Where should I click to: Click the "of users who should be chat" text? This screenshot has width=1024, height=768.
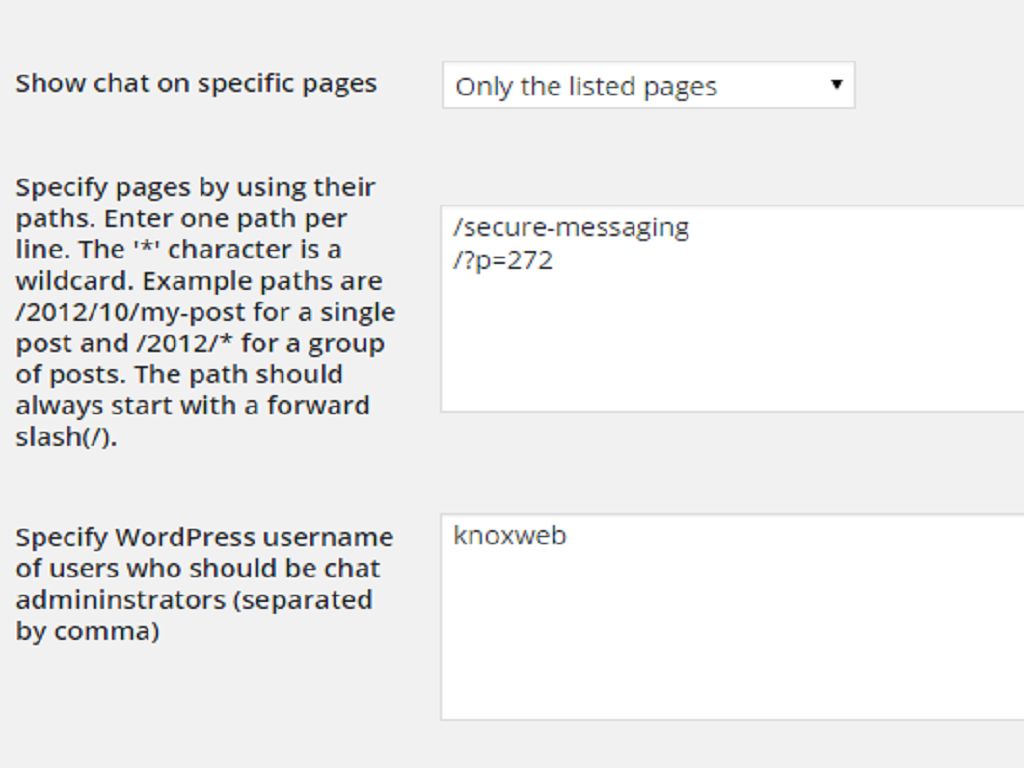click(x=198, y=568)
